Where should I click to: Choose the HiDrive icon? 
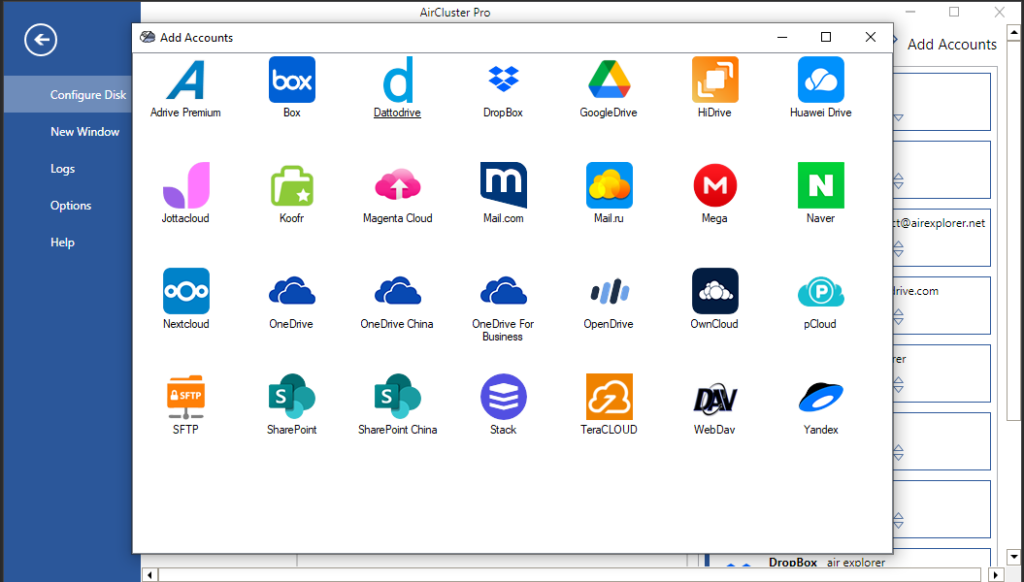click(715, 80)
